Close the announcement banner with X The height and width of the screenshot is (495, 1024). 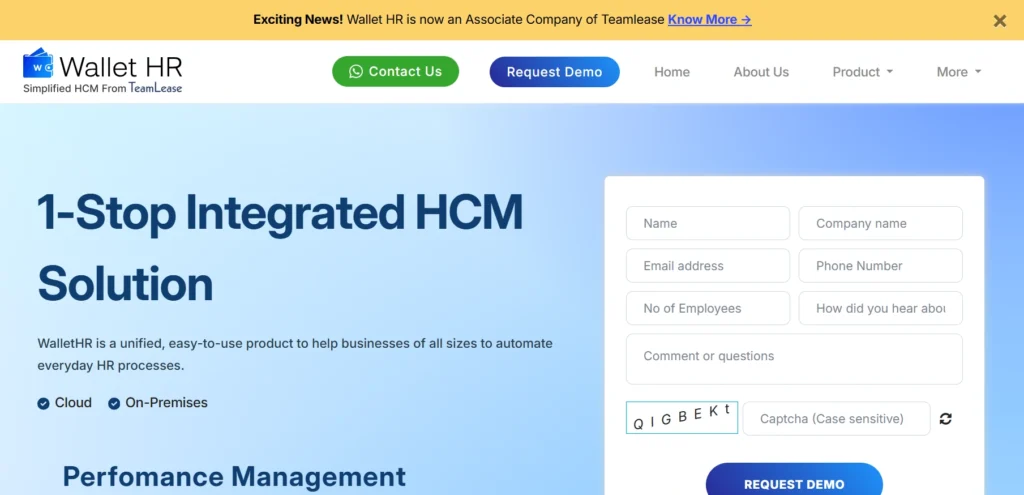click(x=999, y=20)
